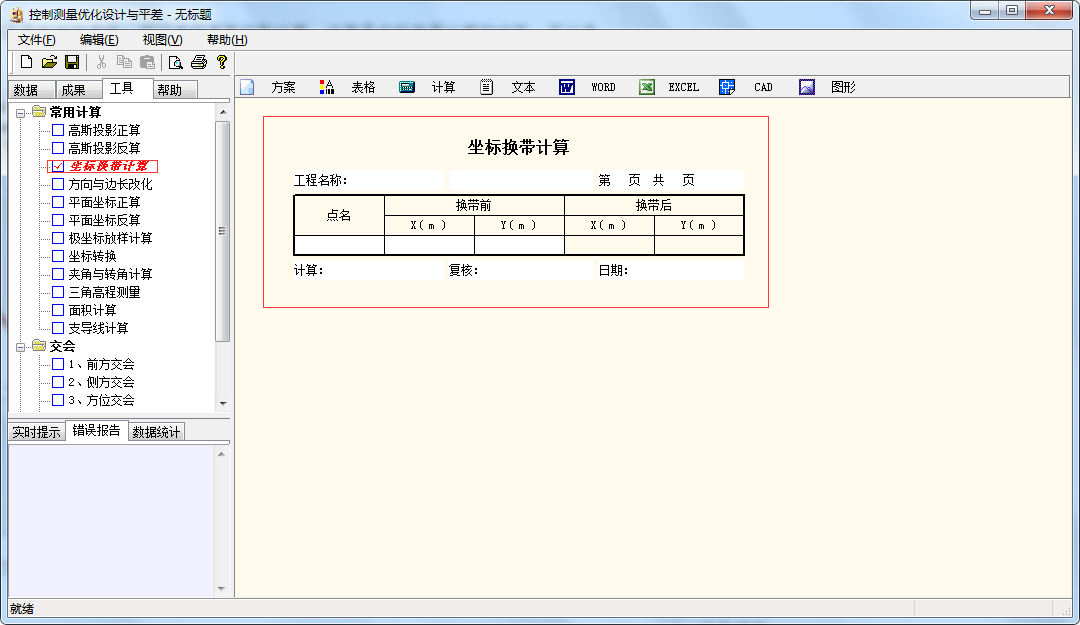1080x625 pixels.
Task: Click the Print icon in toolbar
Action: [199, 62]
